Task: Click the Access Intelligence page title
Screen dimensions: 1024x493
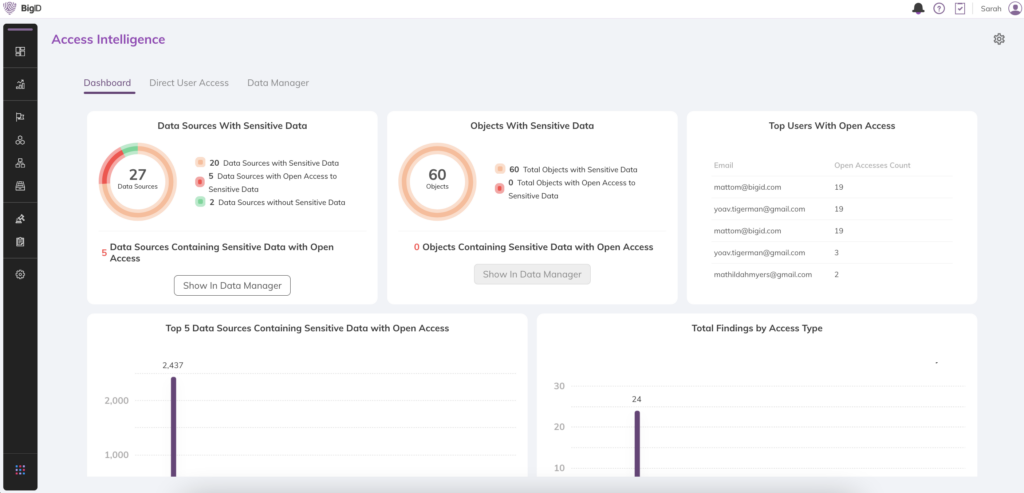Action: (x=108, y=39)
